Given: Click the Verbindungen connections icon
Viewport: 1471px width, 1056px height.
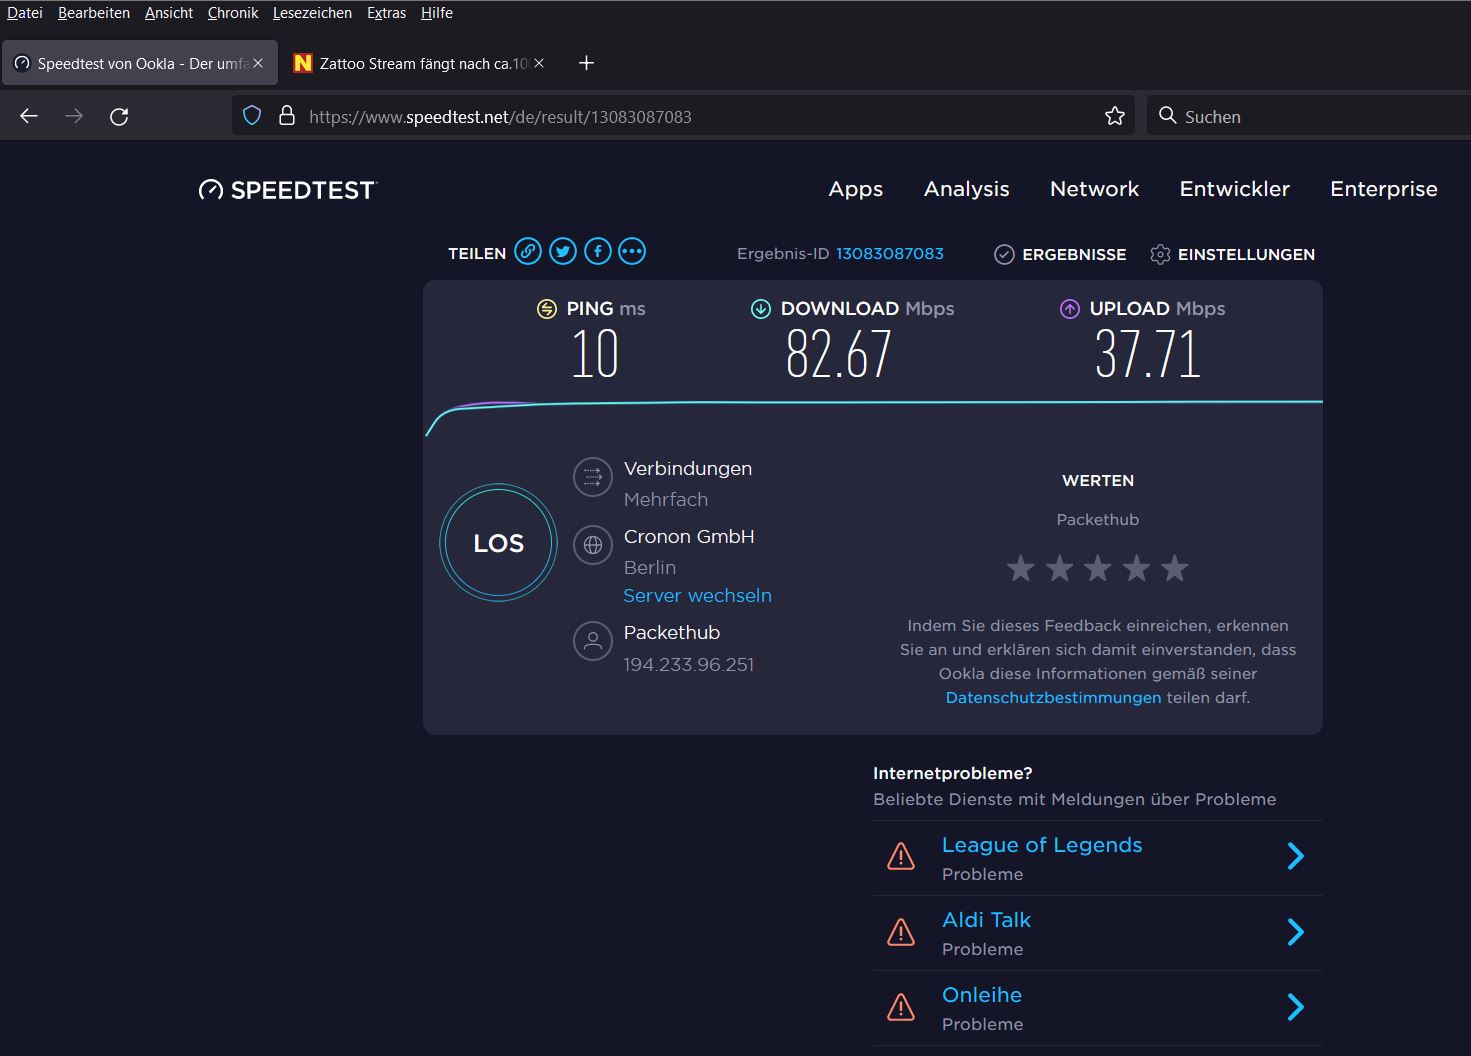Looking at the screenshot, I should coord(593,477).
